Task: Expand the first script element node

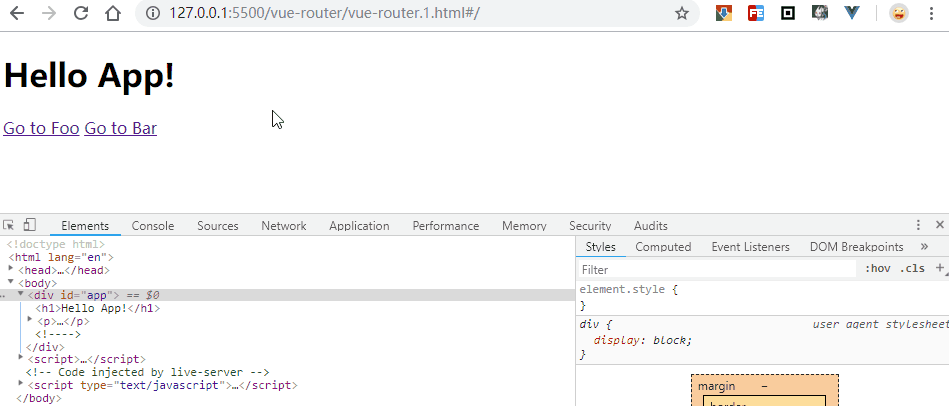Action: pyautogui.click(x=21, y=359)
